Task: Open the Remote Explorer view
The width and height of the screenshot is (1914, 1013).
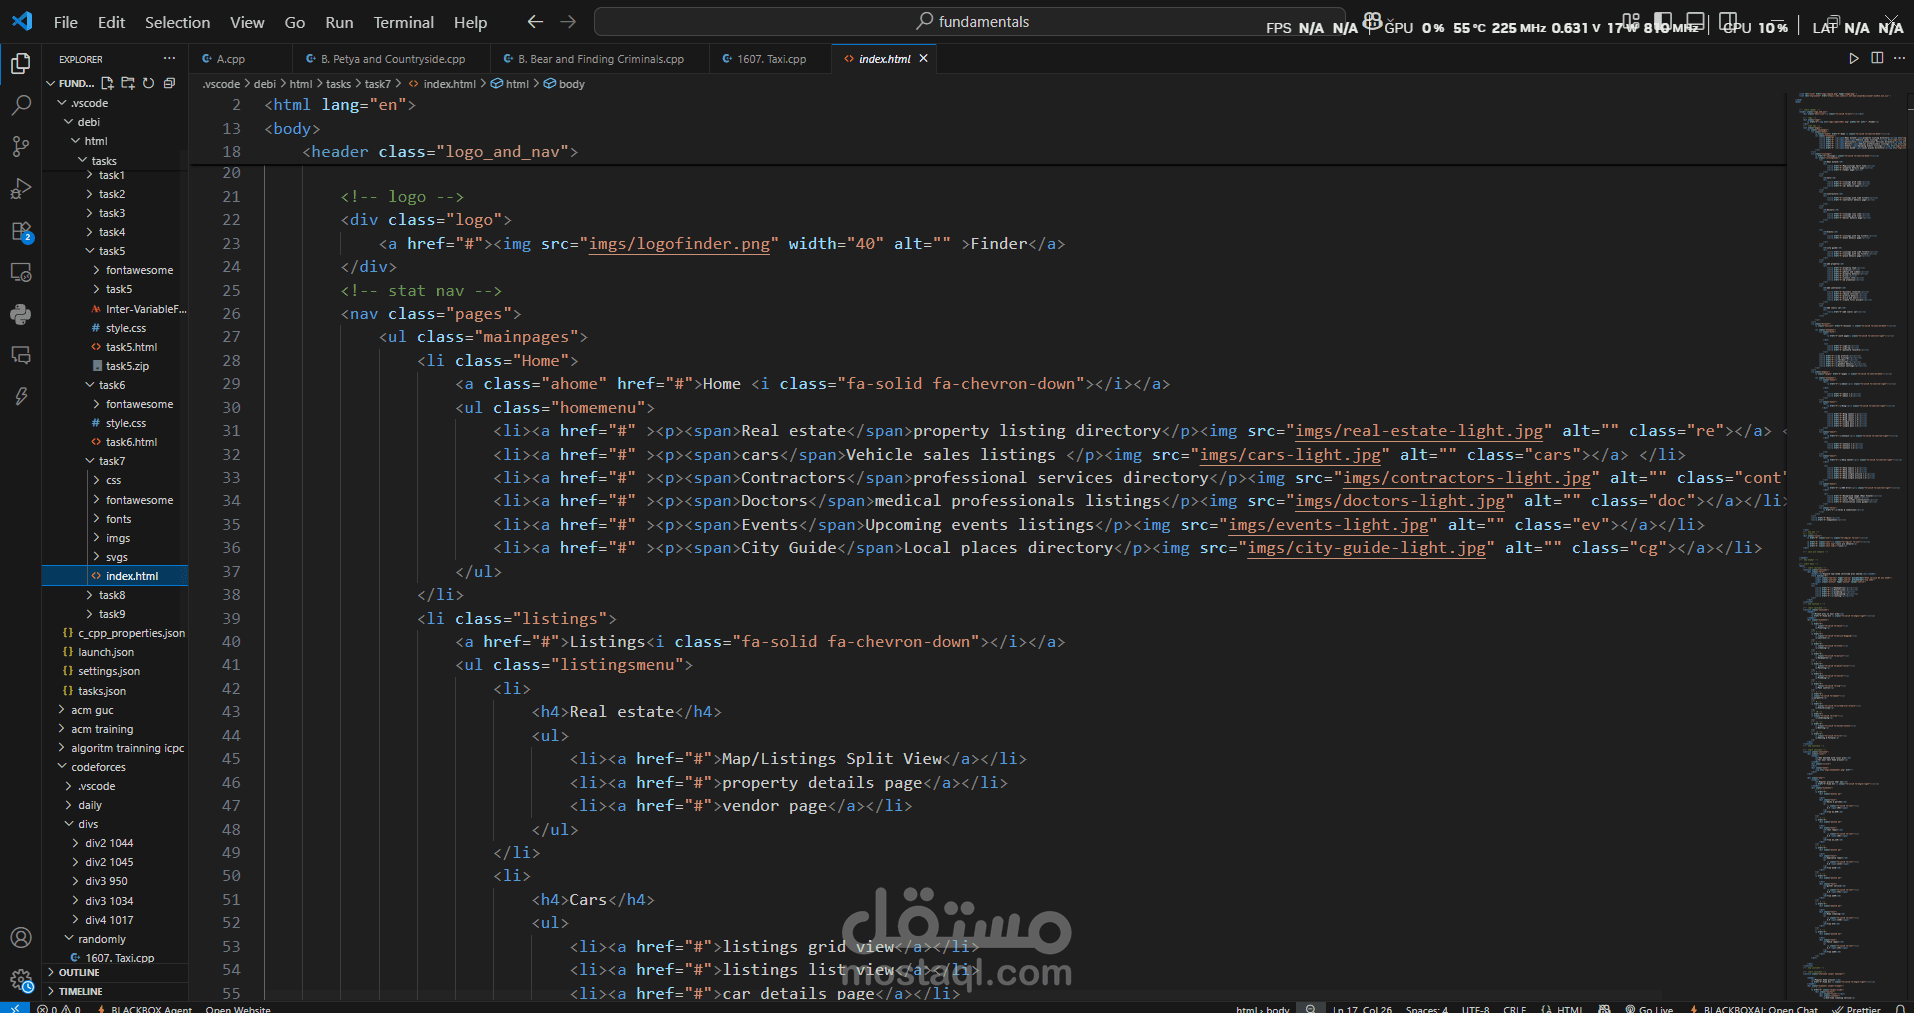Action: 20,272
